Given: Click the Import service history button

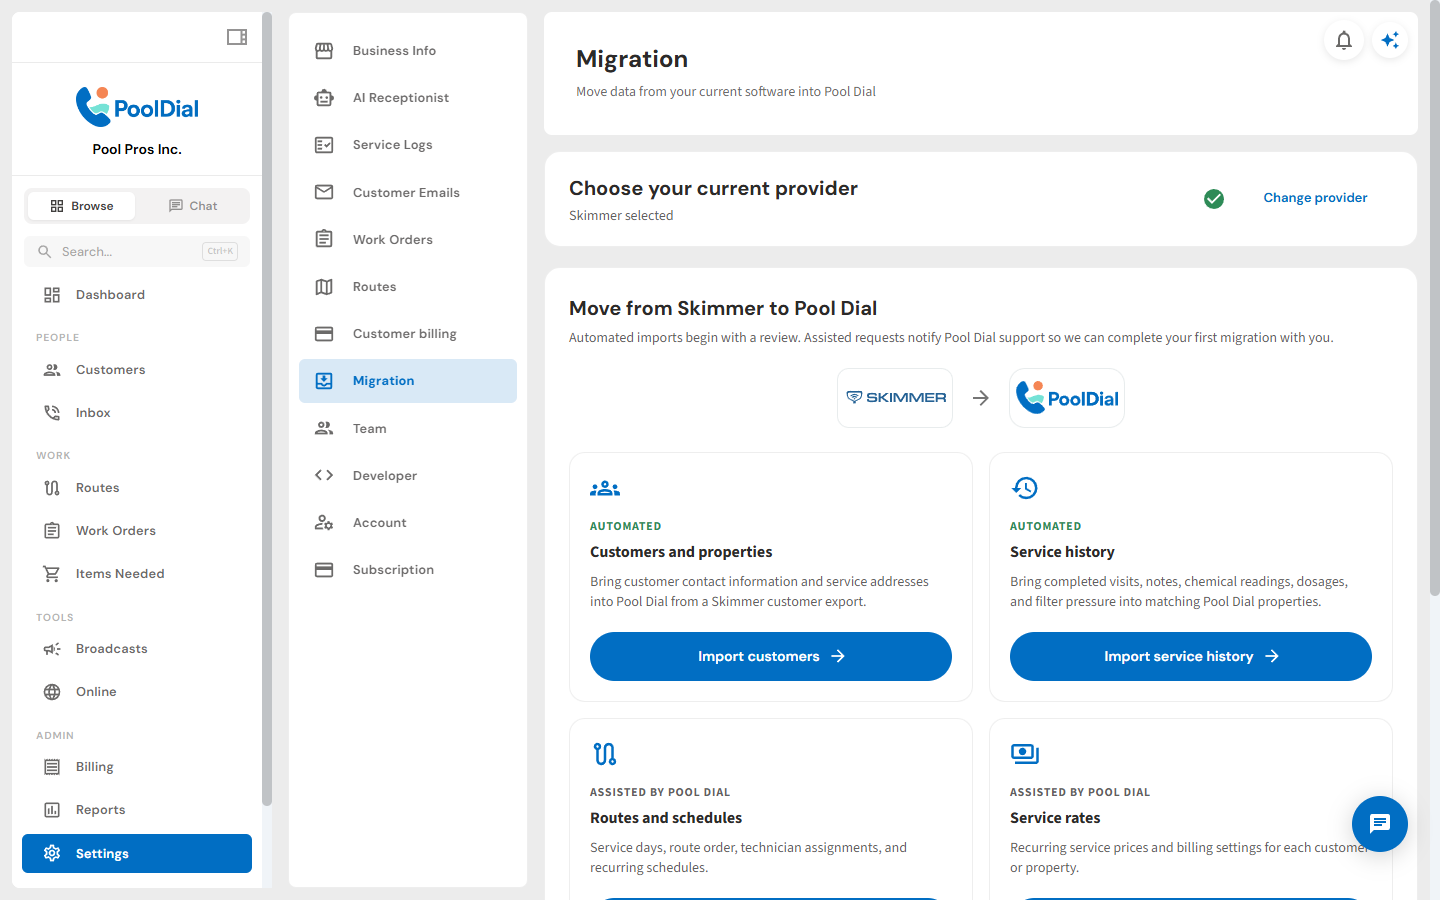Looking at the screenshot, I should [1191, 657].
